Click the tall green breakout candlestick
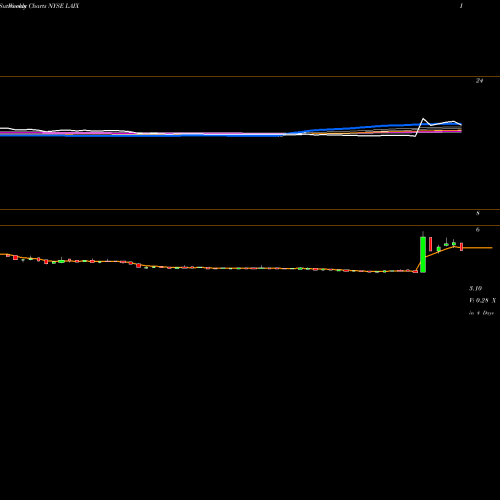This screenshot has height=500, width=500. [423, 254]
